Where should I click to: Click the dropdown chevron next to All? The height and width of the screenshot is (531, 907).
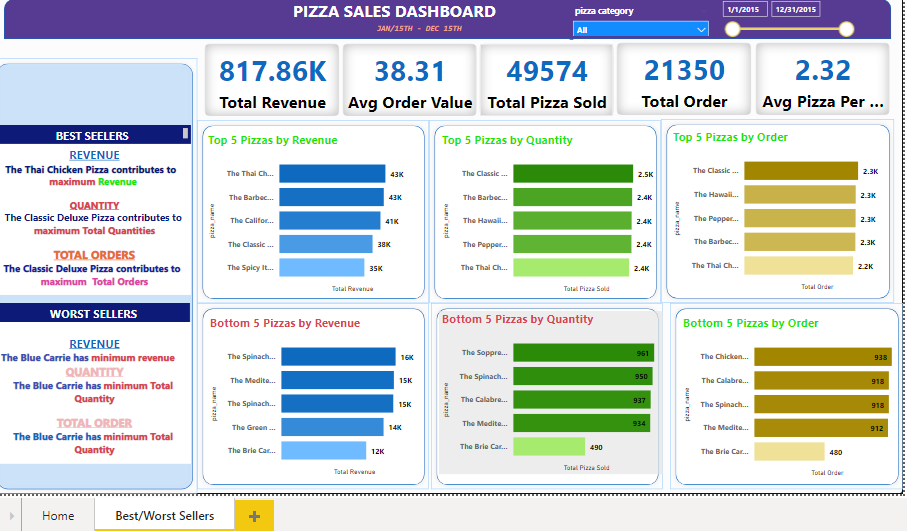point(700,30)
